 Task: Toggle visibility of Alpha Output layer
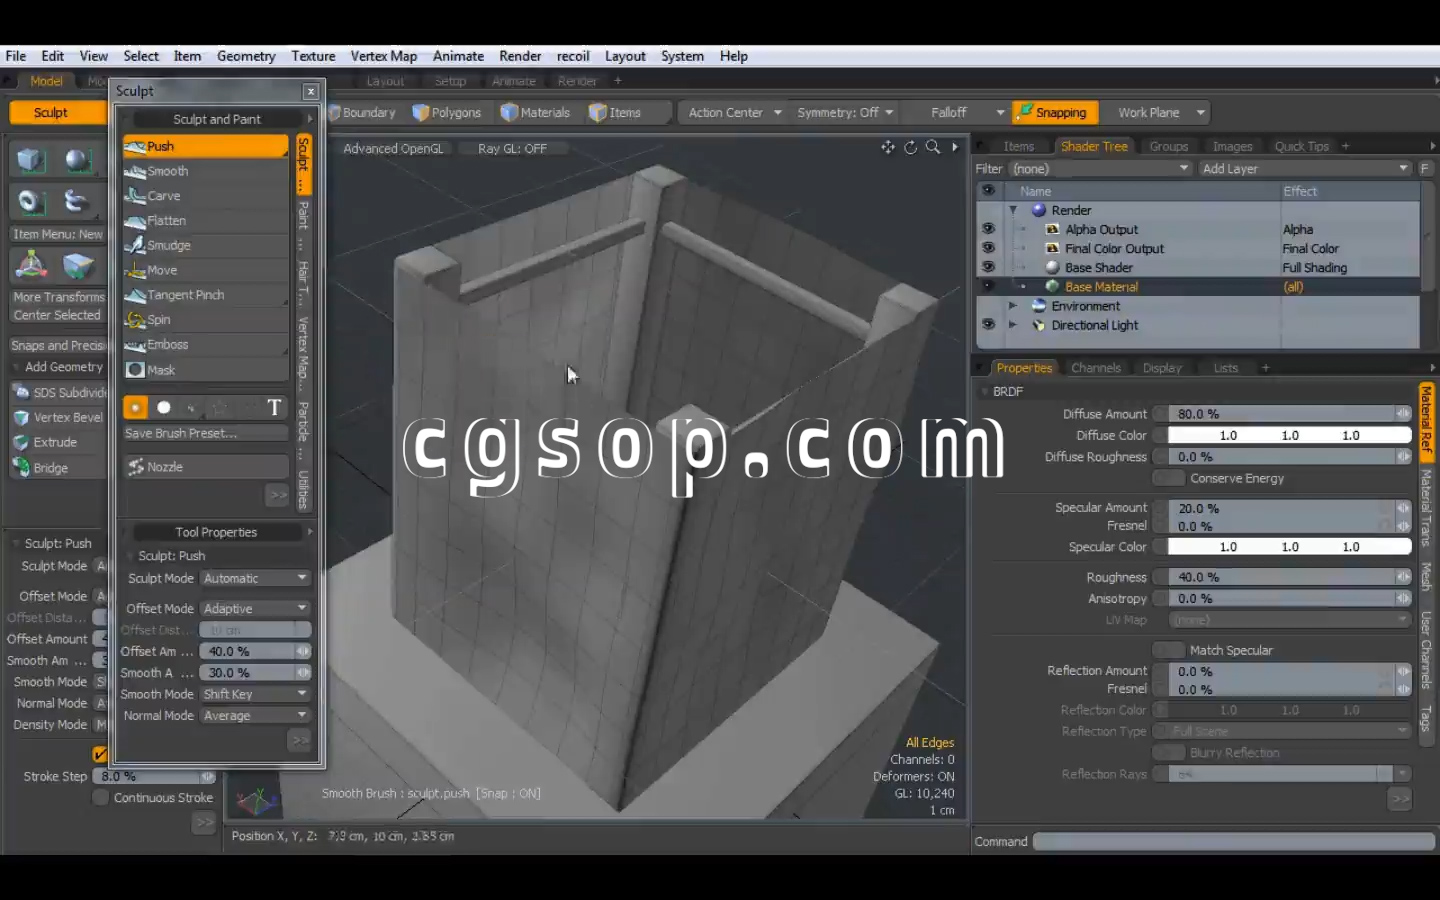tap(988, 229)
